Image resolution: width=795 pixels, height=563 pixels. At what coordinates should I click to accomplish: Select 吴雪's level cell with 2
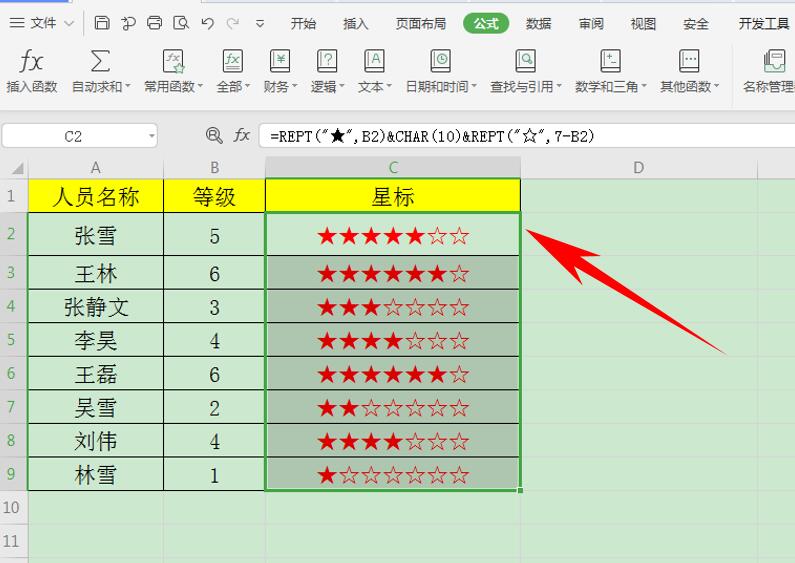click(214, 407)
